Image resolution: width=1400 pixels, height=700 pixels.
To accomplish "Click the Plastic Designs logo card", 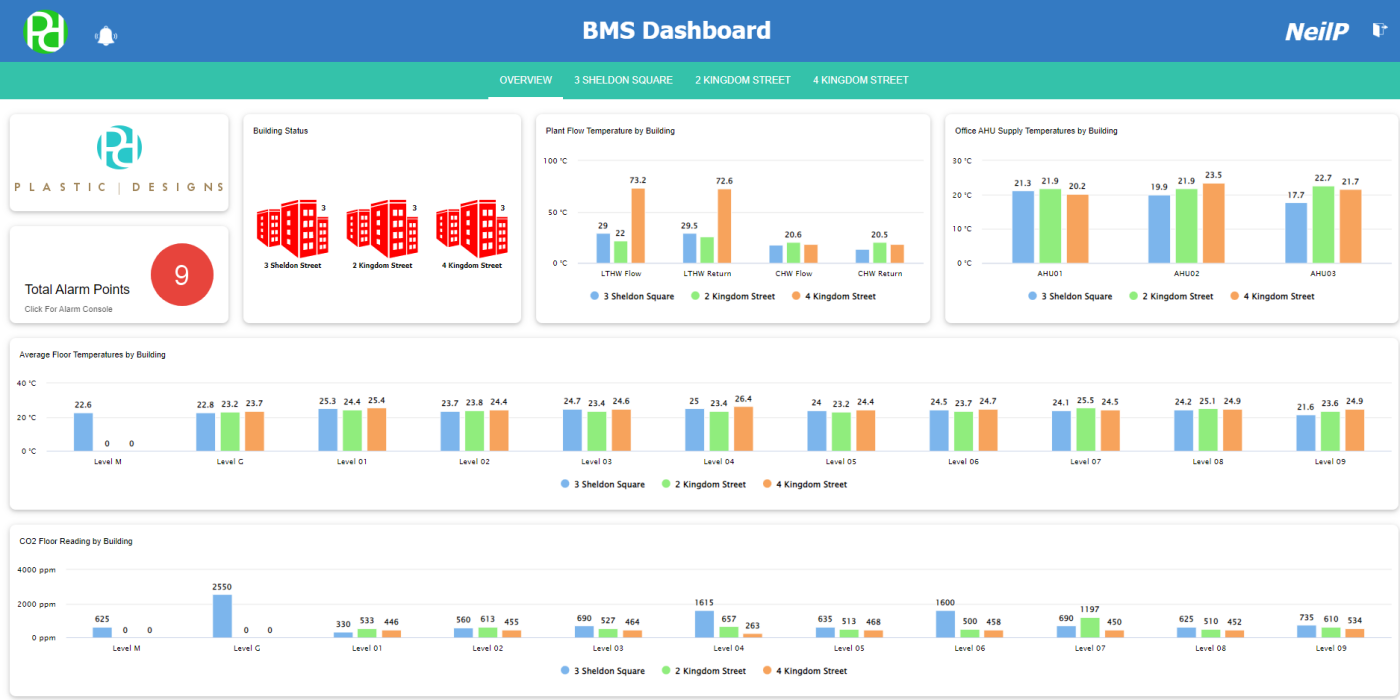I will coord(118,162).
